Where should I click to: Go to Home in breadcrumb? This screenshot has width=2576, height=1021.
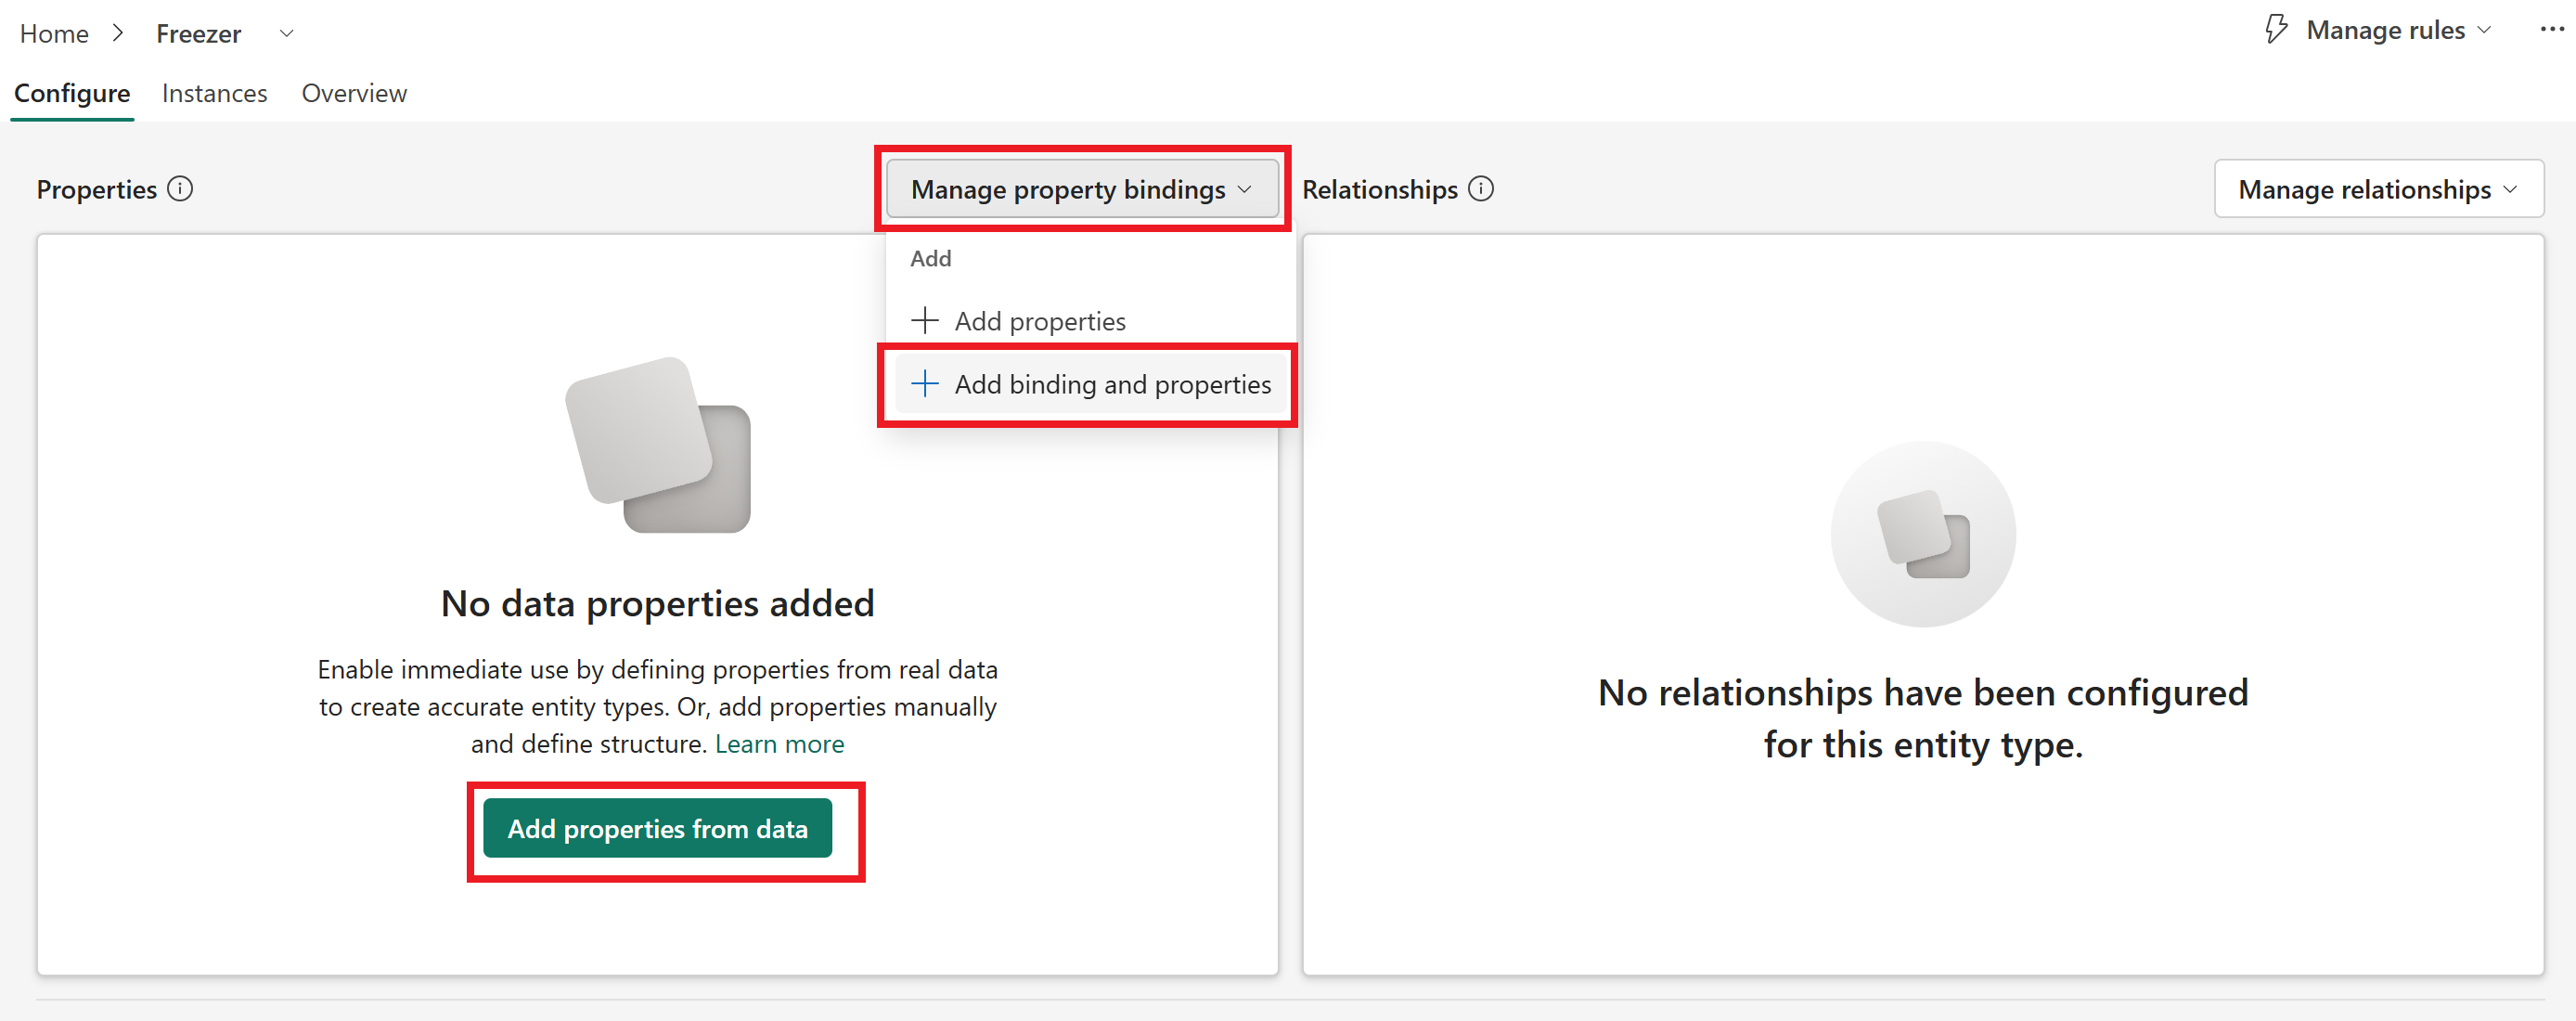coord(54,34)
